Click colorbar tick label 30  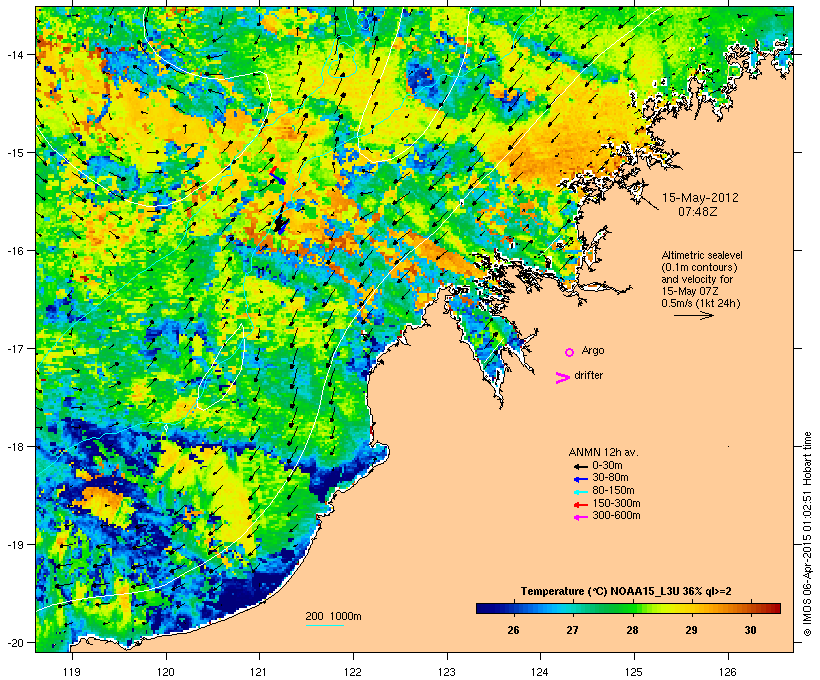[750, 630]
